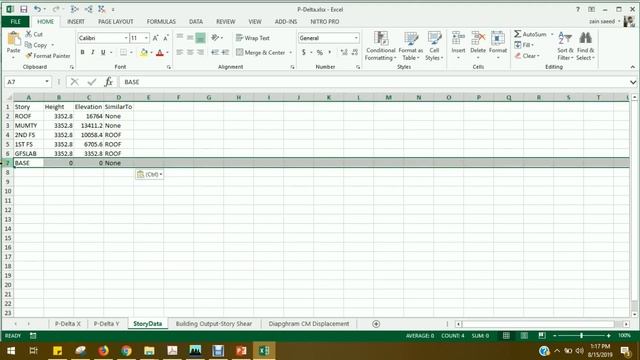The width and height of the screenshot is (640, 360).
Task: Click the Copy icon
Action: (28, 45)
